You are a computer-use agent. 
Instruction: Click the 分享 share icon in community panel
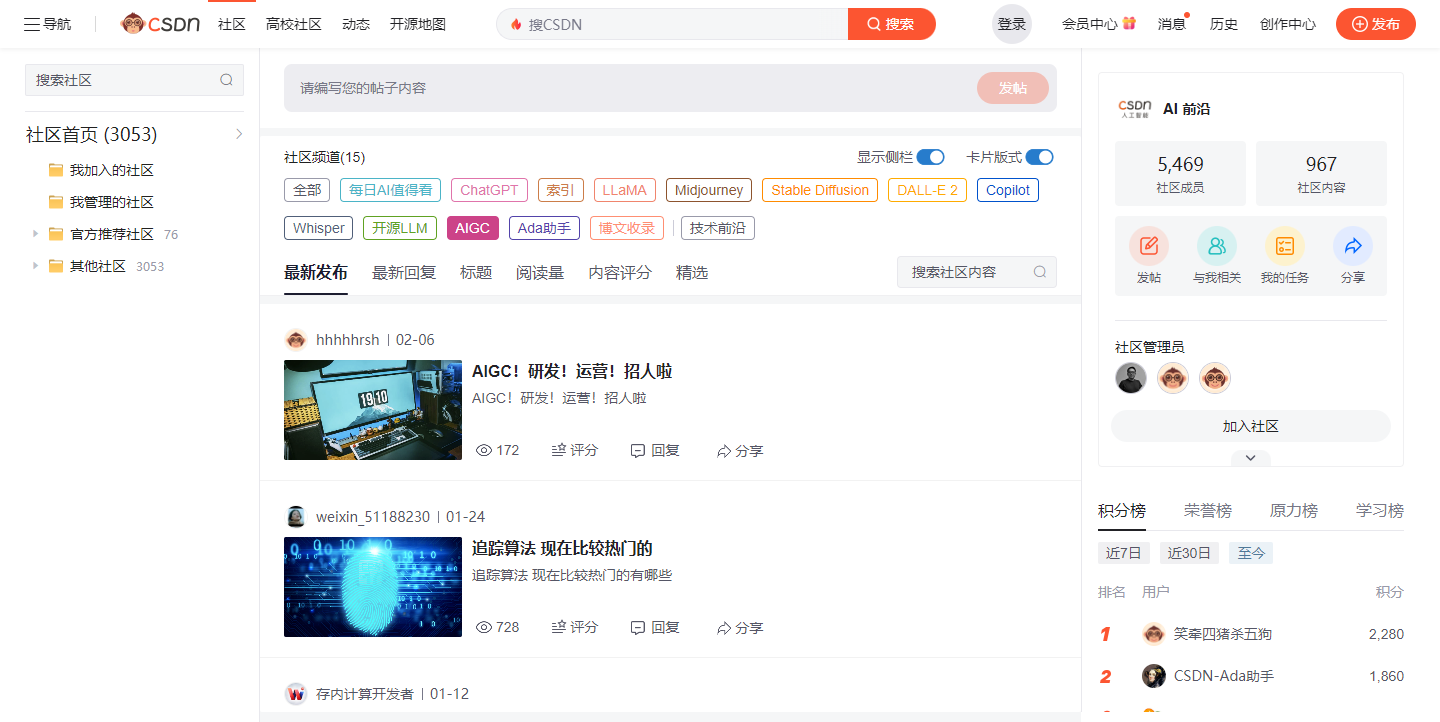pyautogui.click(x=1353, y=245)
